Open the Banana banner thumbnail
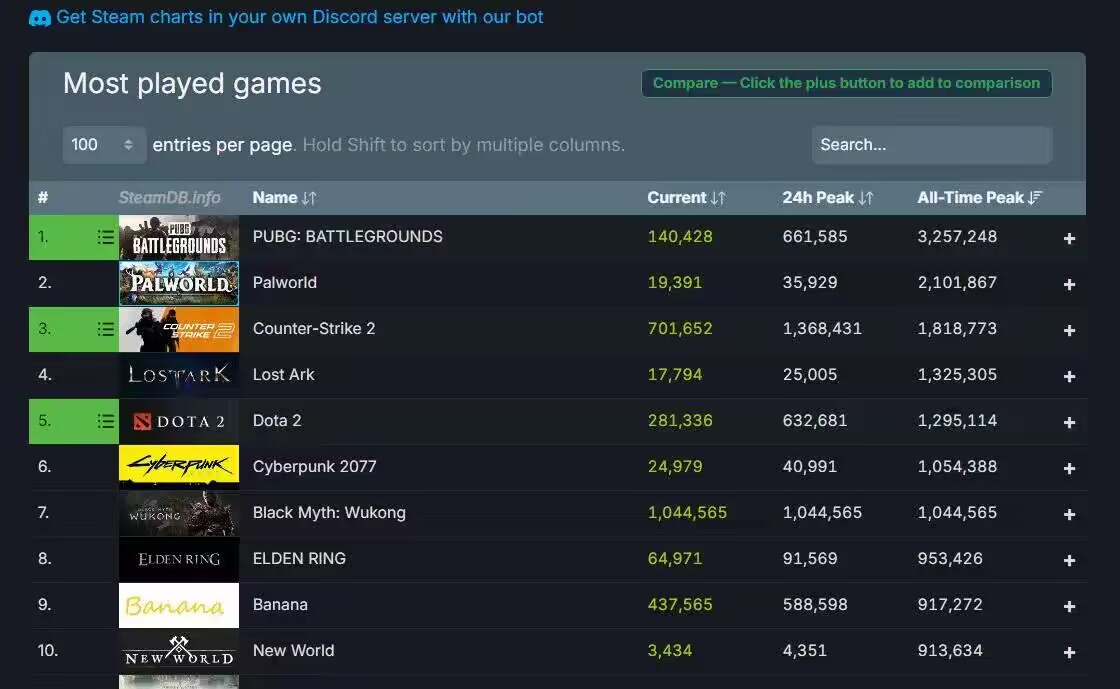Image resolution: width=1120 pixels, height=689 pixels. click(x=179, y=605)
